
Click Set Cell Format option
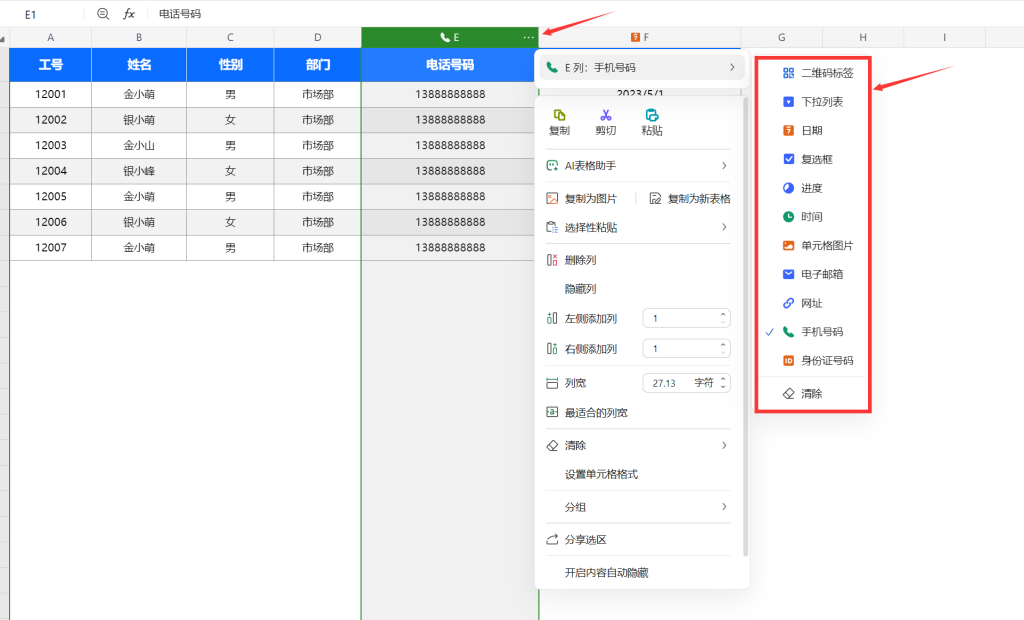coord(601,475)
